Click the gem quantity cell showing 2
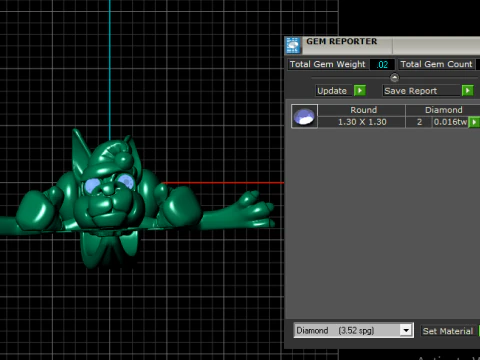 pos(419,122)
